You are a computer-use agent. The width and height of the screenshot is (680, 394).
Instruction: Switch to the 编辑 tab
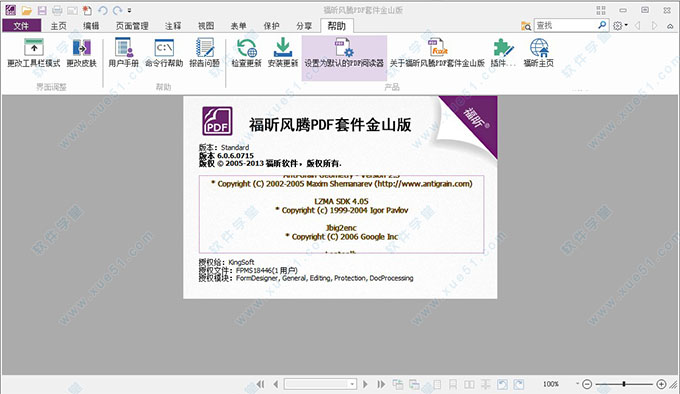coord(91,26)
